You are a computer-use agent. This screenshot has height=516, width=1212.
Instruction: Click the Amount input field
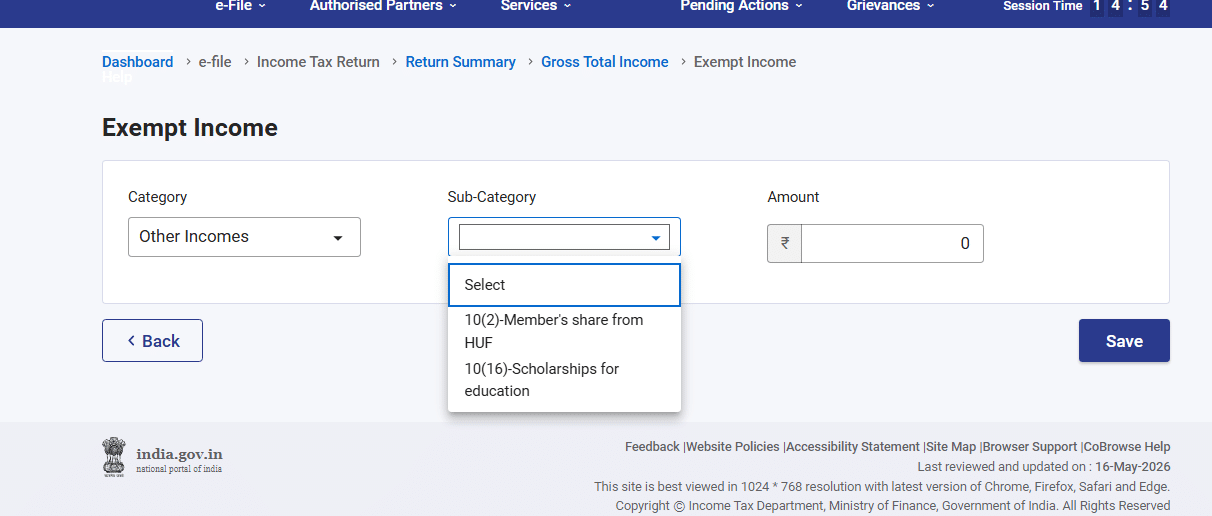point(892,243)
